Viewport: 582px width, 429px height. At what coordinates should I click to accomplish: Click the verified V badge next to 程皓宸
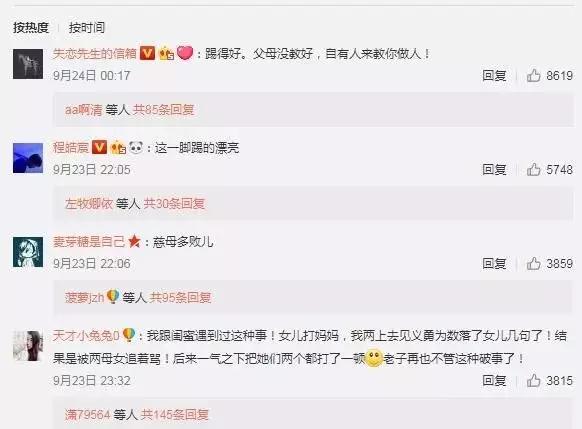[x=99, y=147]
